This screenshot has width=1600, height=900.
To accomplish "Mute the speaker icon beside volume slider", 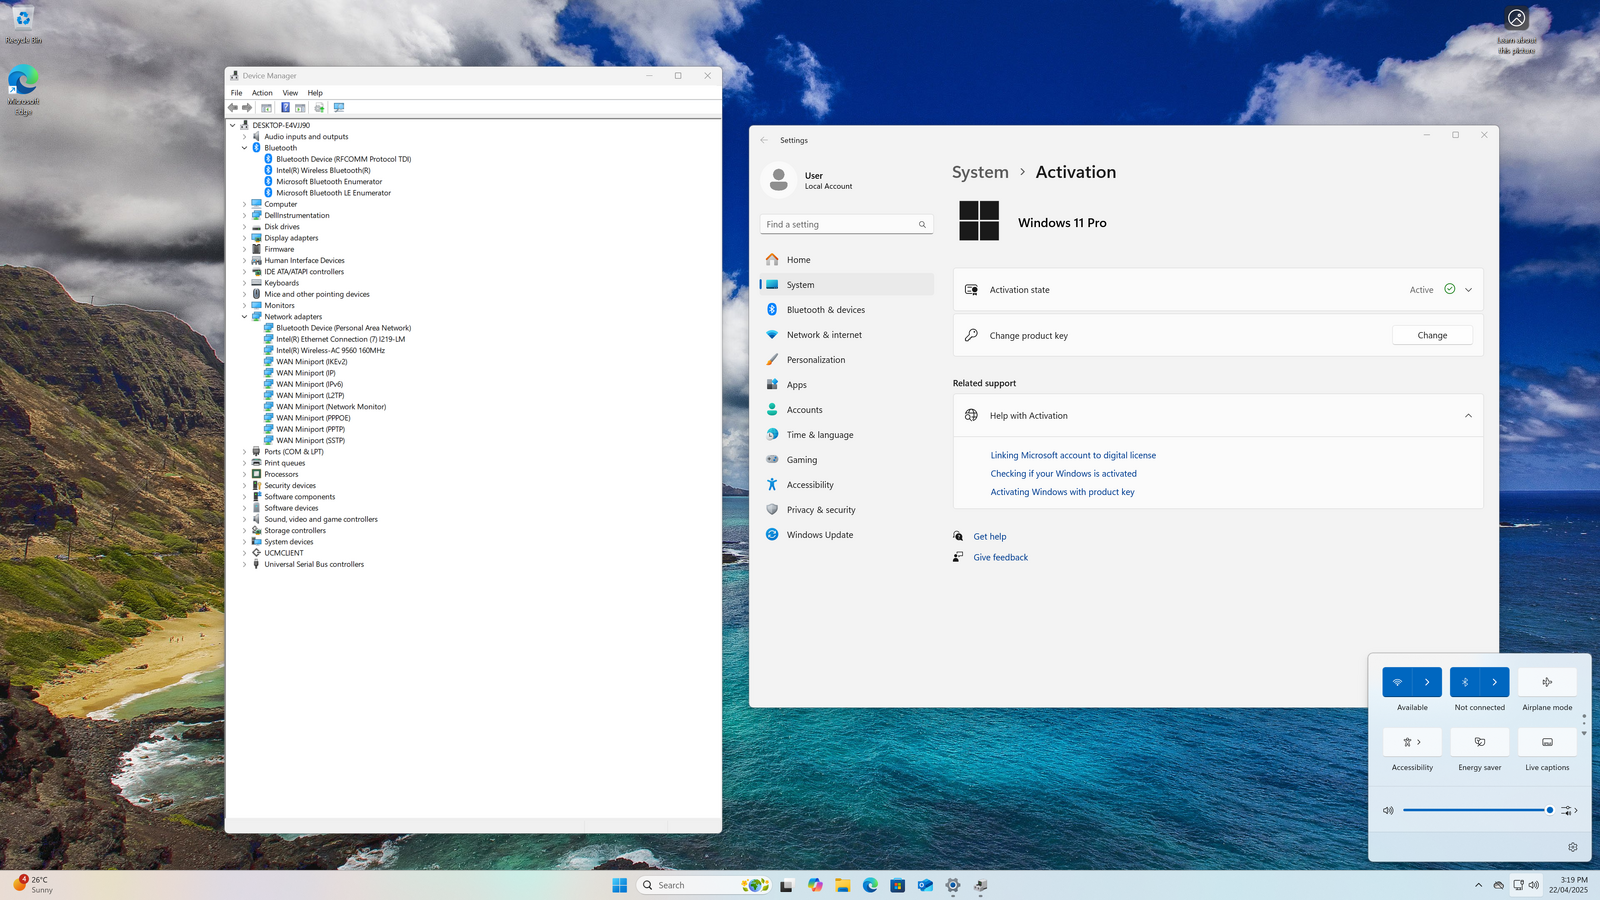I will (1388, 810).
